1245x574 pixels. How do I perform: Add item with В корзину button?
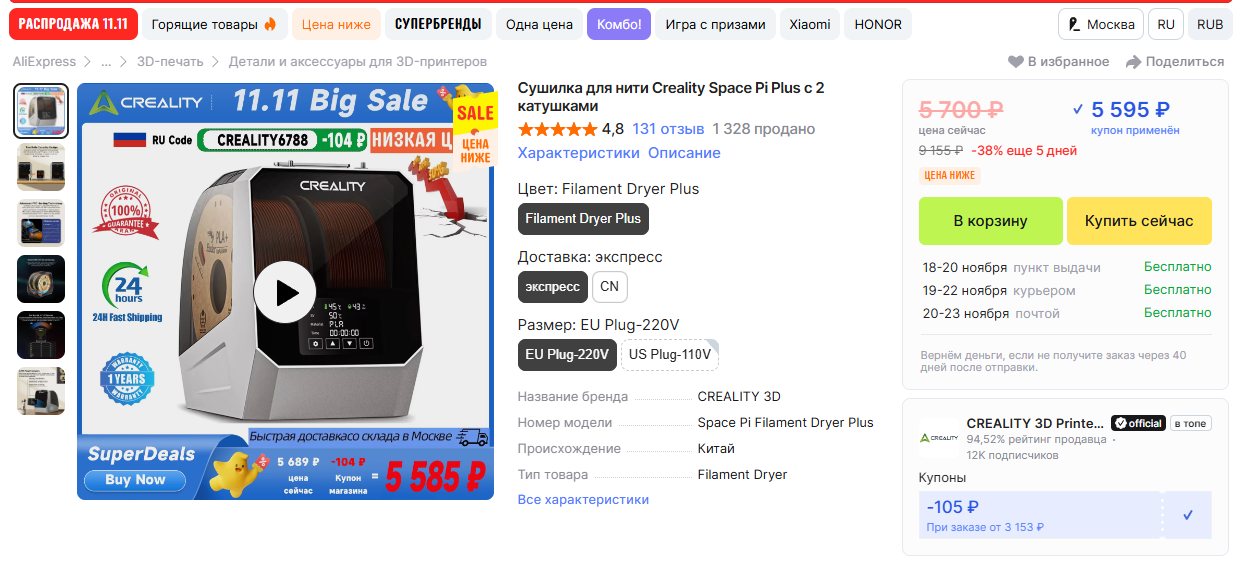click(991, 221)
